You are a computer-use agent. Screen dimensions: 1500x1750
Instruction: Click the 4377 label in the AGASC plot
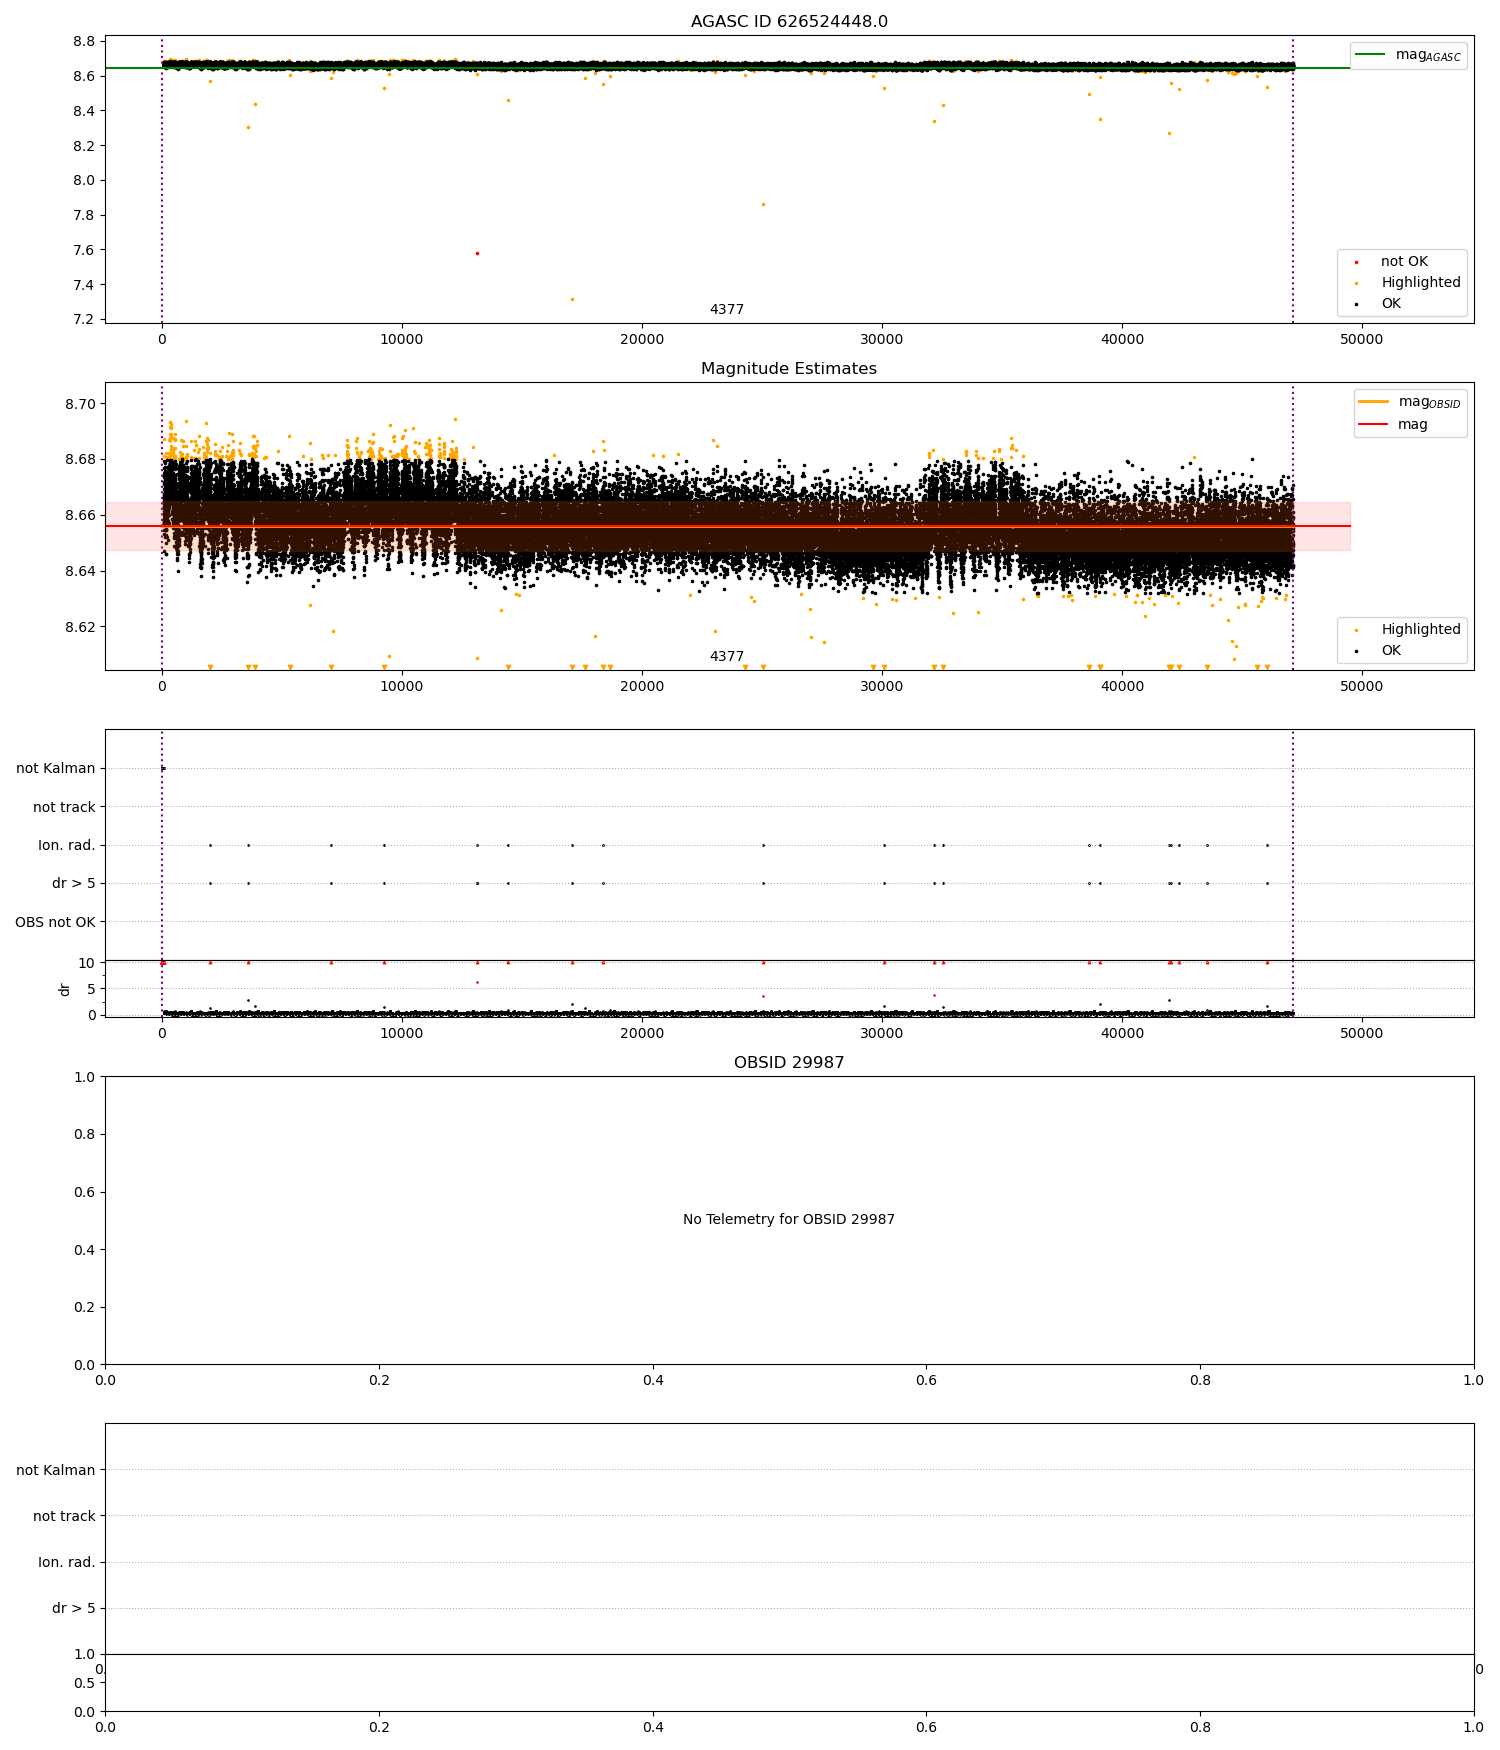click(x=727, y=310)
